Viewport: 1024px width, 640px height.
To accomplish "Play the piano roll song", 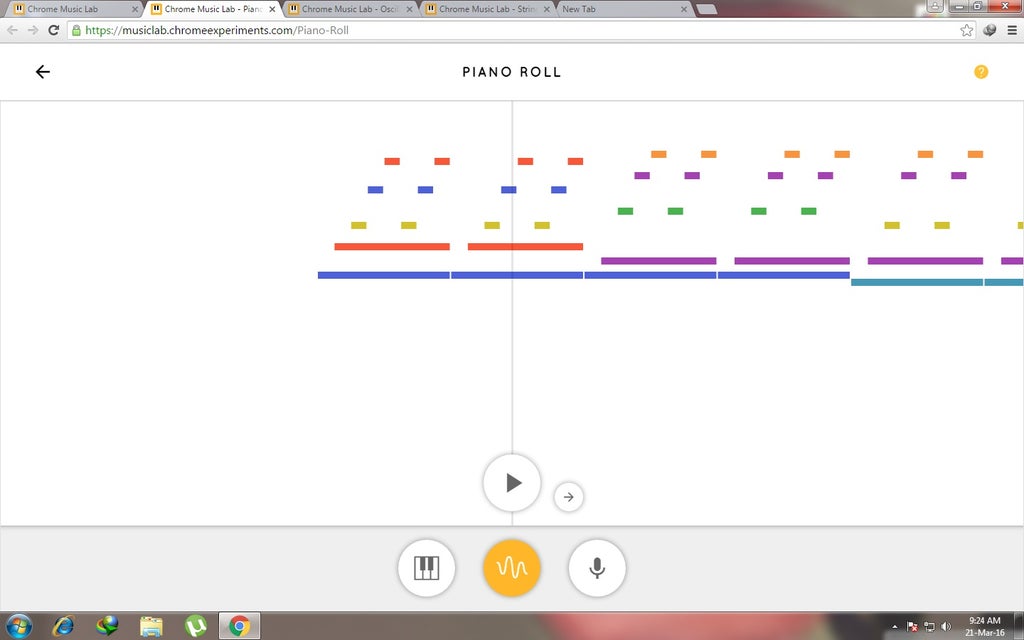I will point(512,482).
